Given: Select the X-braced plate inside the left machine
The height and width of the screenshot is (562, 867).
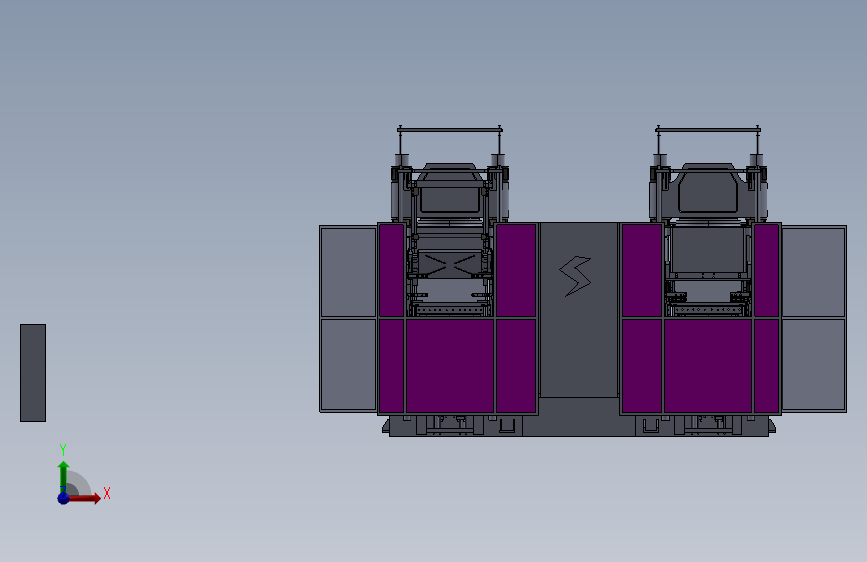Looking at the screenshot, I should pos(450,264).
